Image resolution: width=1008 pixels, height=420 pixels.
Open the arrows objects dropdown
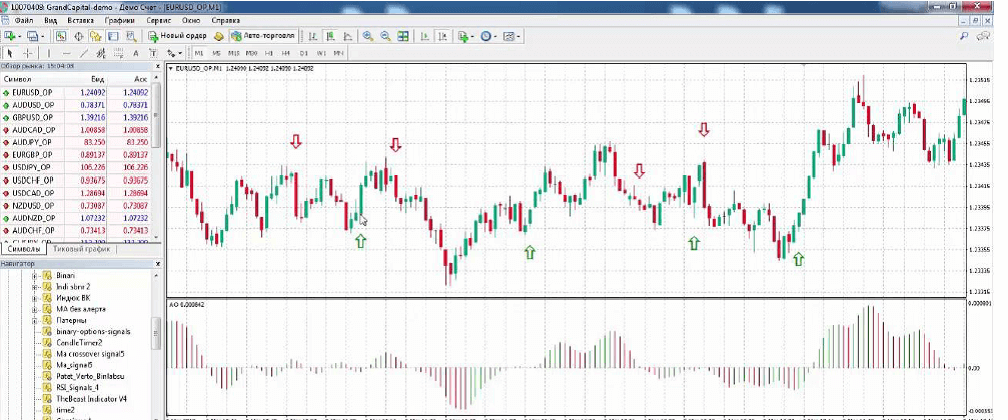[x=175, y=52]
